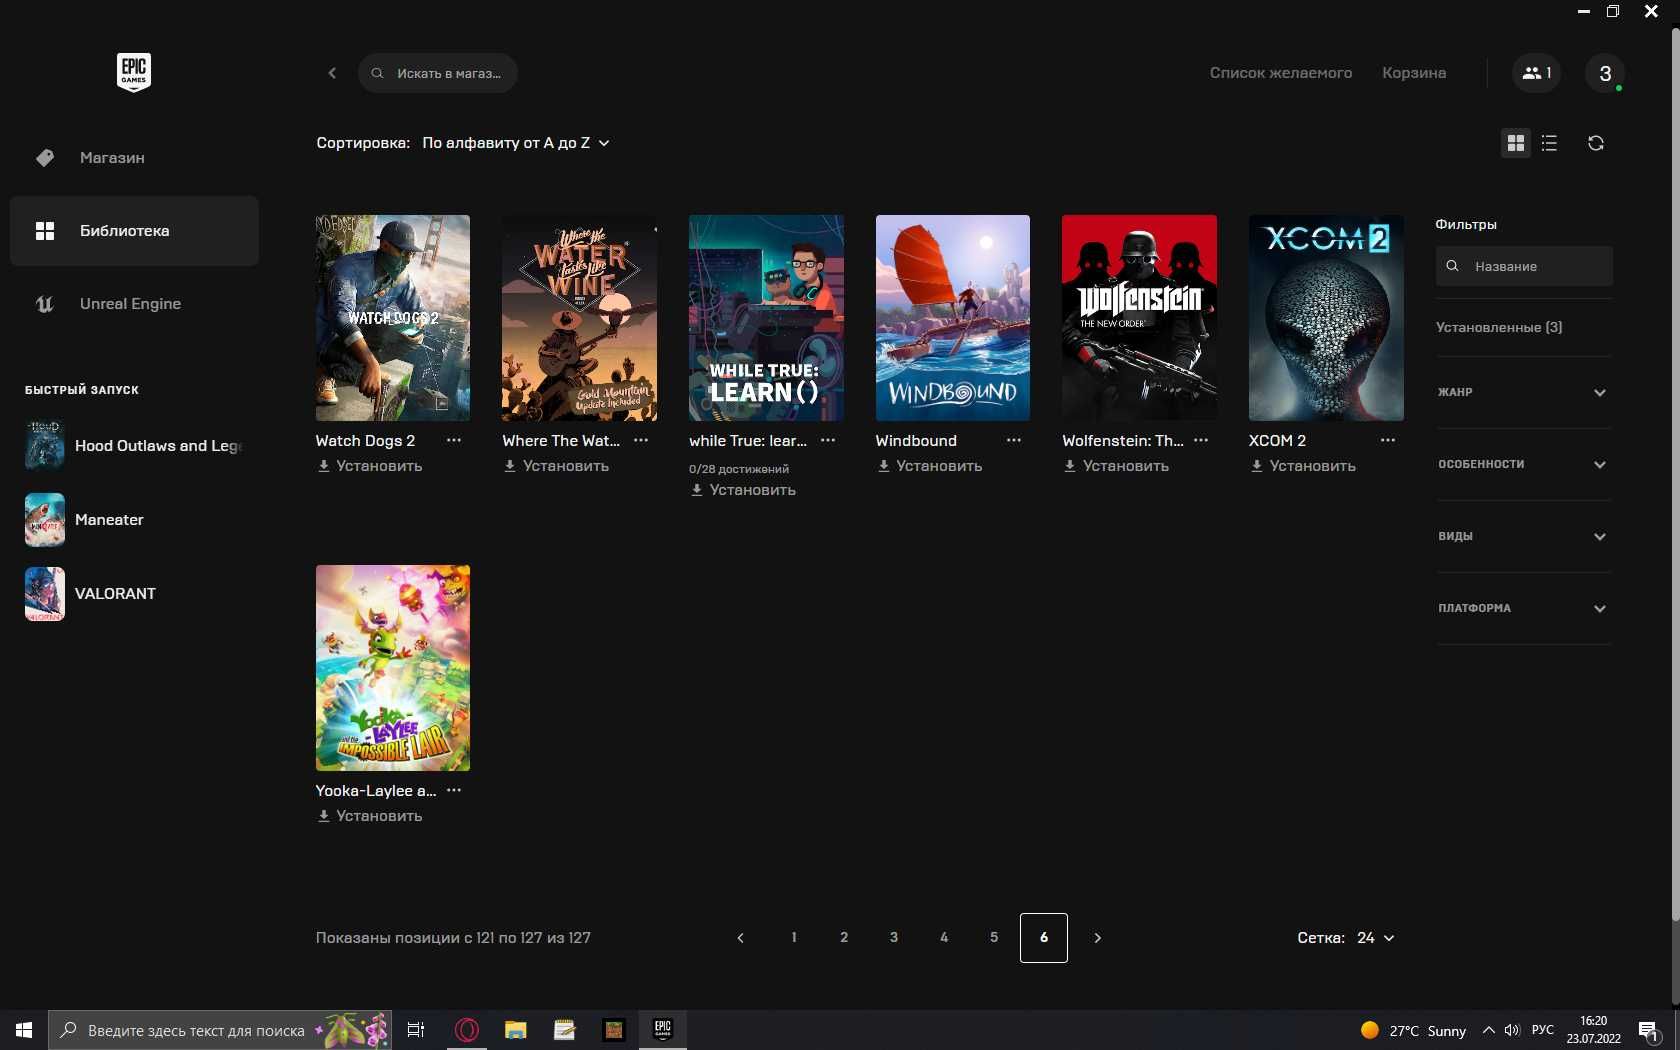Switch to grid view
The height and width of the screenshot is (1050, 1680).
1516,143
